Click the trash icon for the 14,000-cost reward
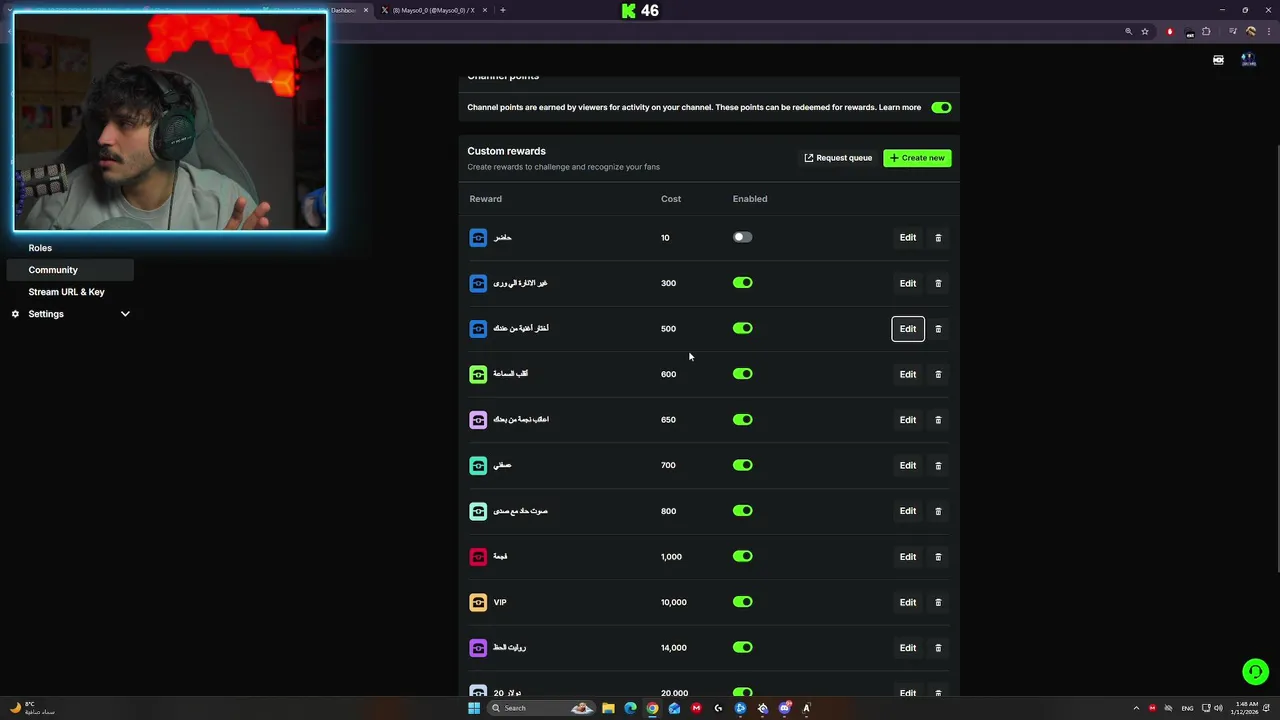This screenshot has width=1280, height=720. point(938,648)
